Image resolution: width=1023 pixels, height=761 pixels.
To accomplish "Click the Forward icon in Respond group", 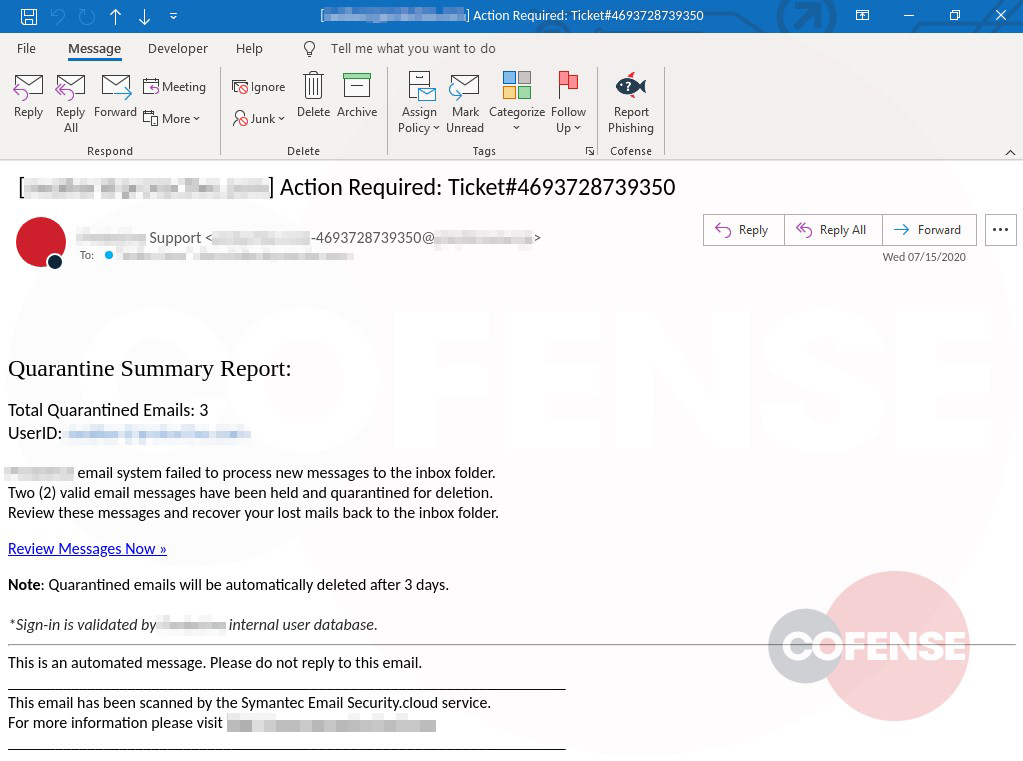I will coord(115,96).
